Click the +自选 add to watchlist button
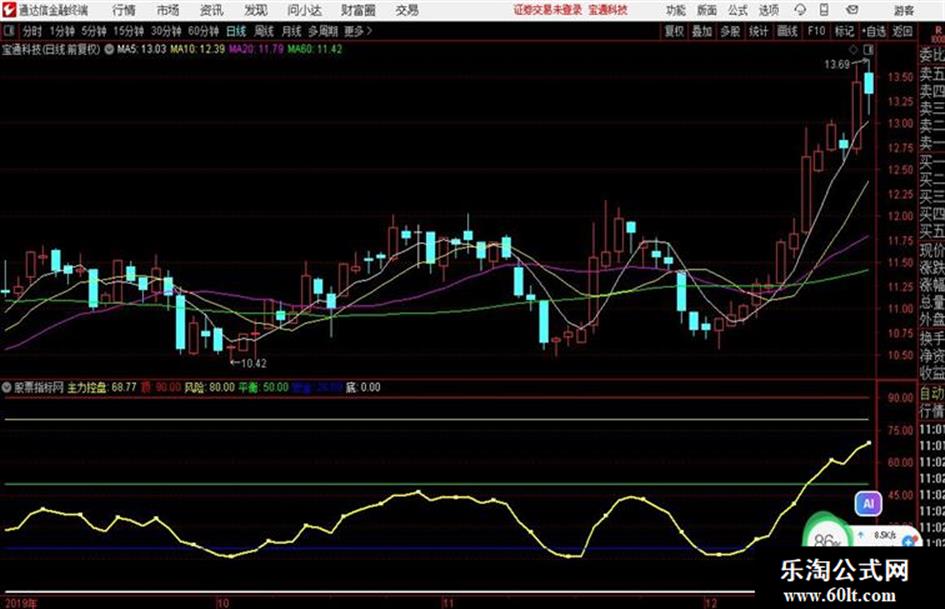945x609 pixels. click(873, 31)
